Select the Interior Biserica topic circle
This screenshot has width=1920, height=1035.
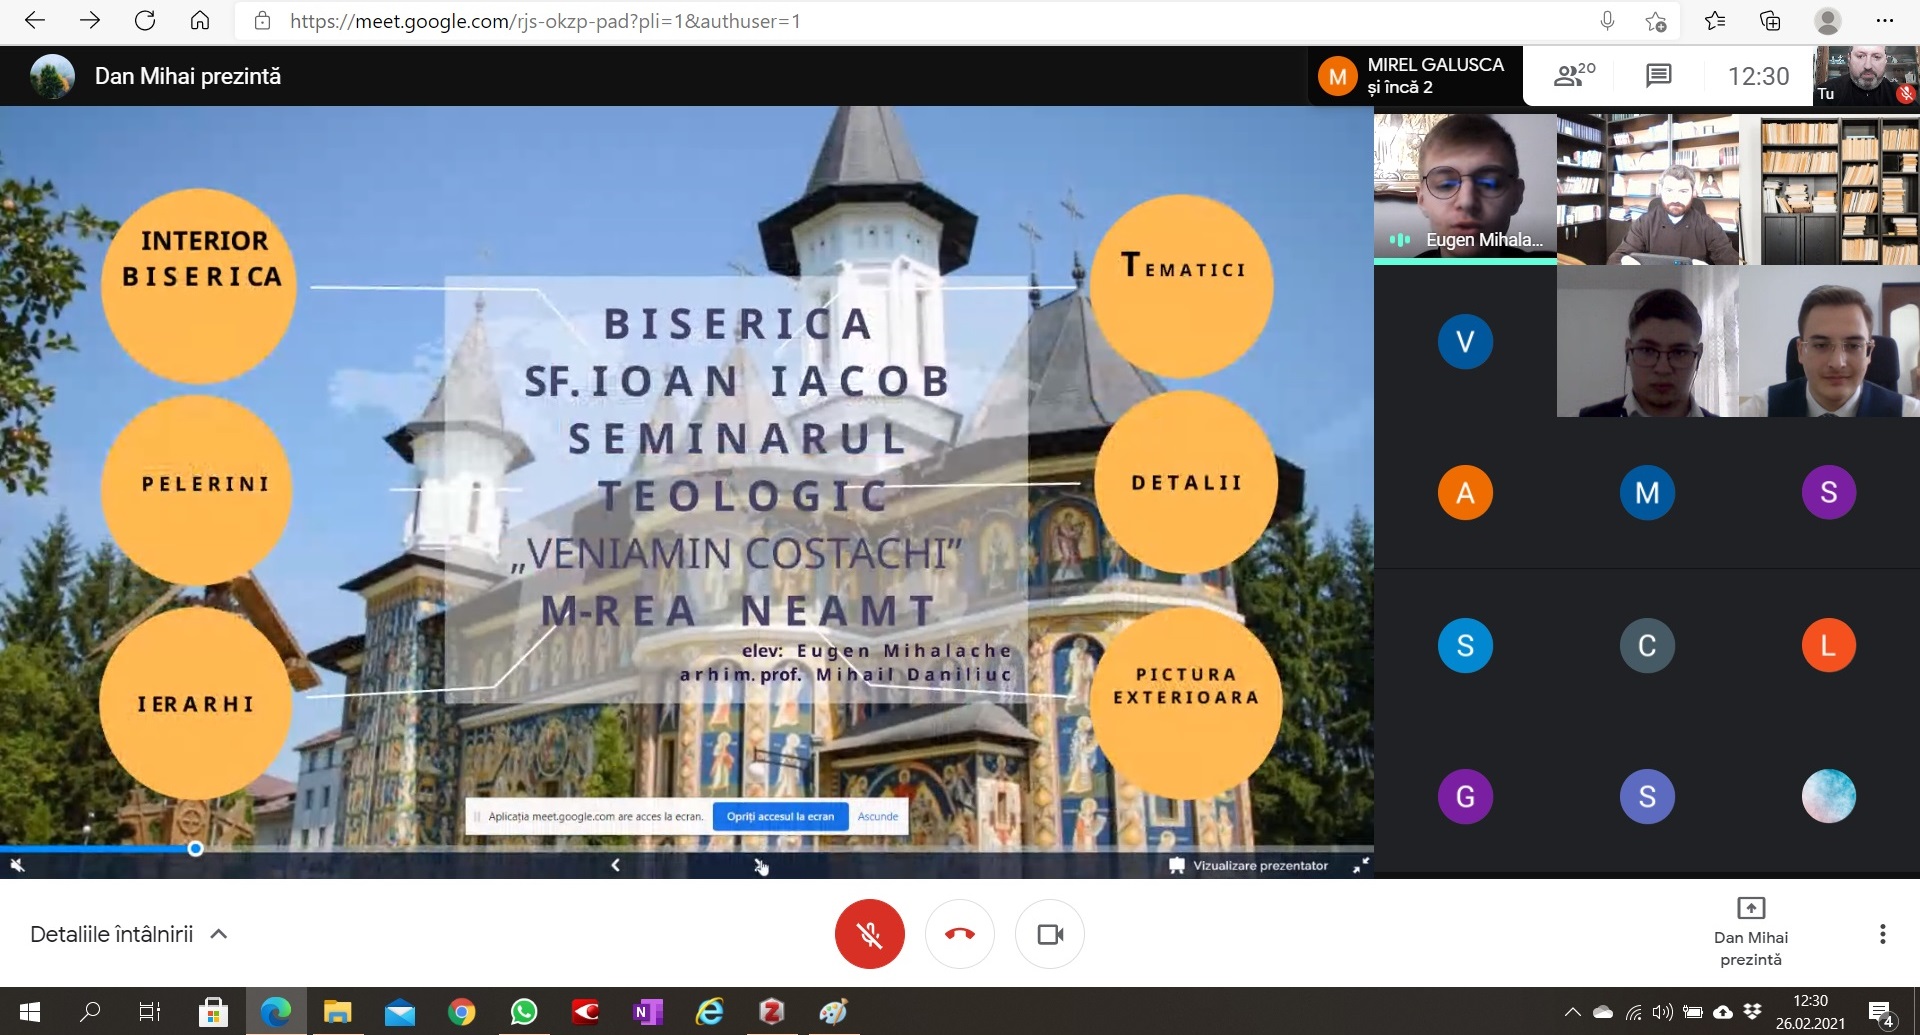pyautogui.click(x=200, y=285)
